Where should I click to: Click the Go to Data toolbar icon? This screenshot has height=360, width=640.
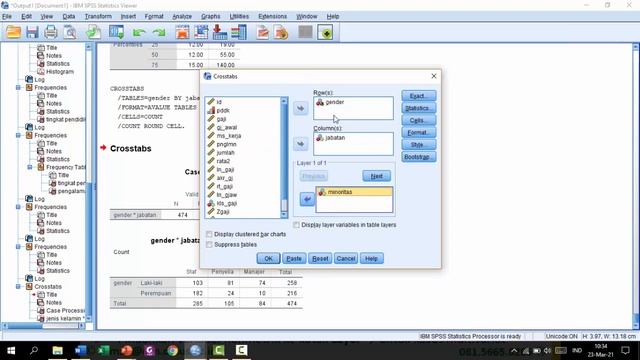point(182,32)
